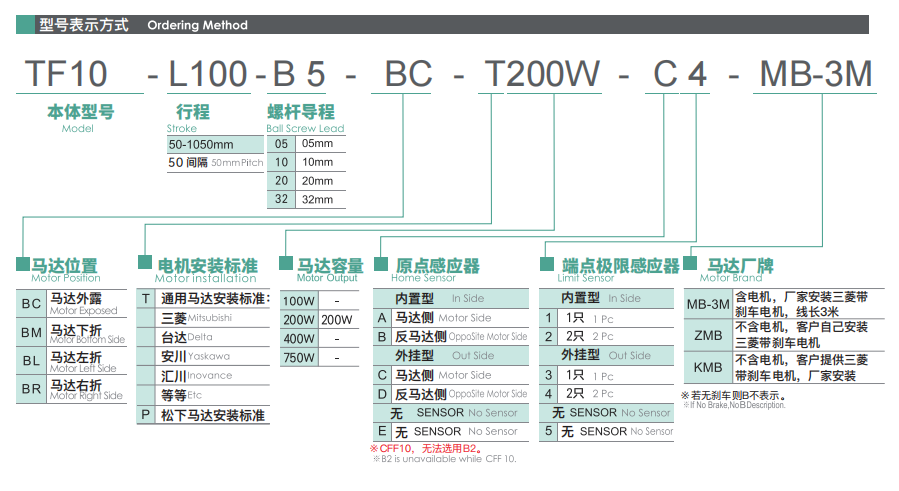This screenshot has height=491, width=899.
Task: Click the 'TF10' model code
Action: [66, 74]
